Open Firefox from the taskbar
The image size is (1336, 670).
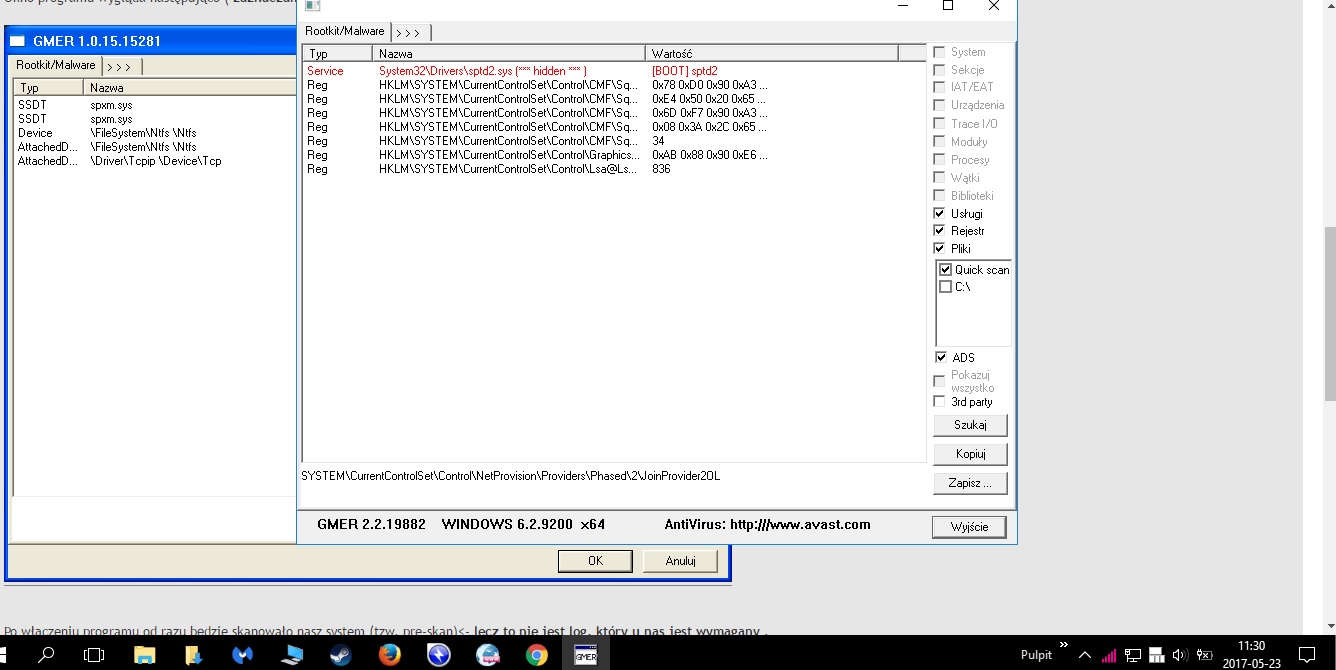389,655
